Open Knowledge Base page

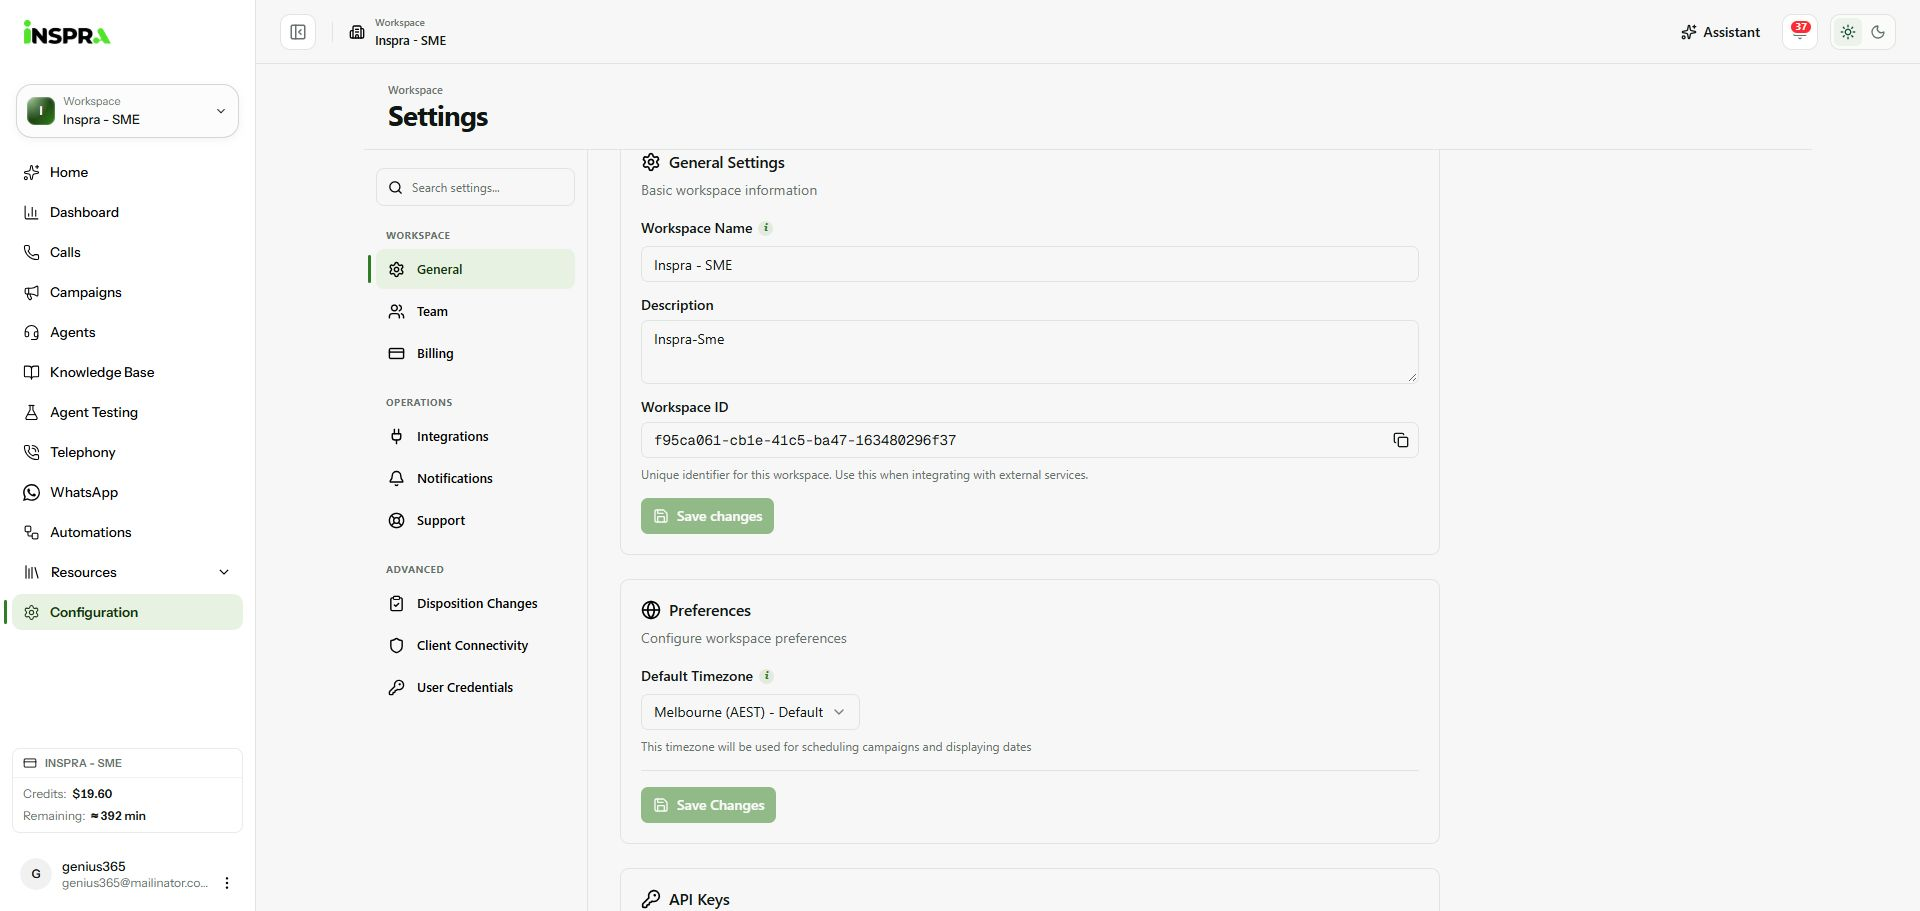click(127, 372)
